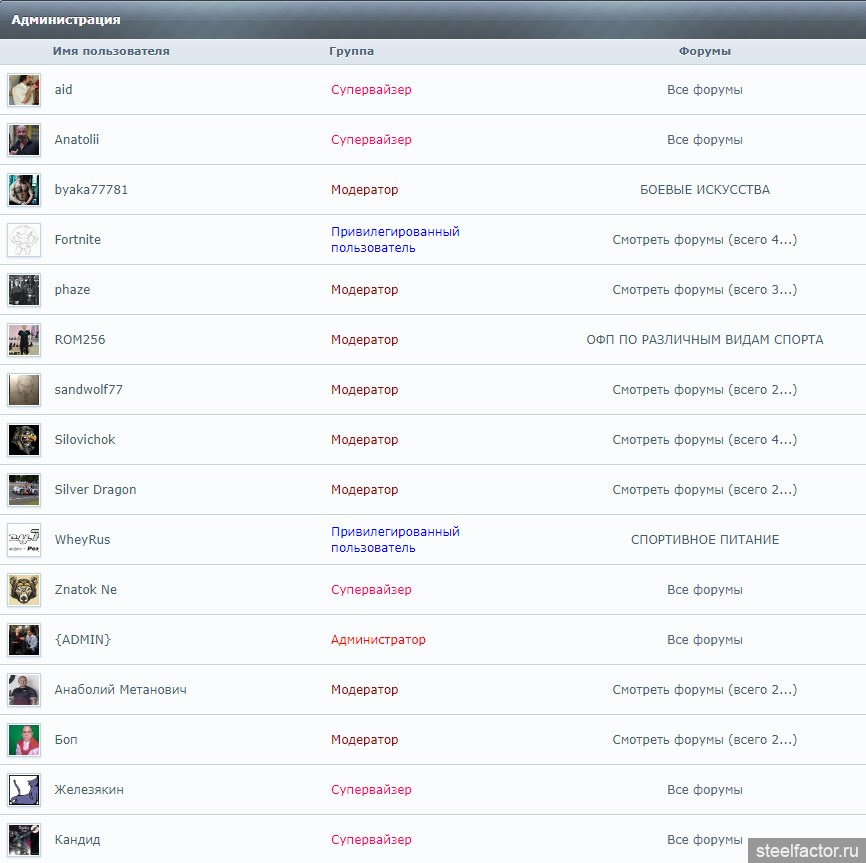Click the WheyRus logo avatar

point(24,540)
